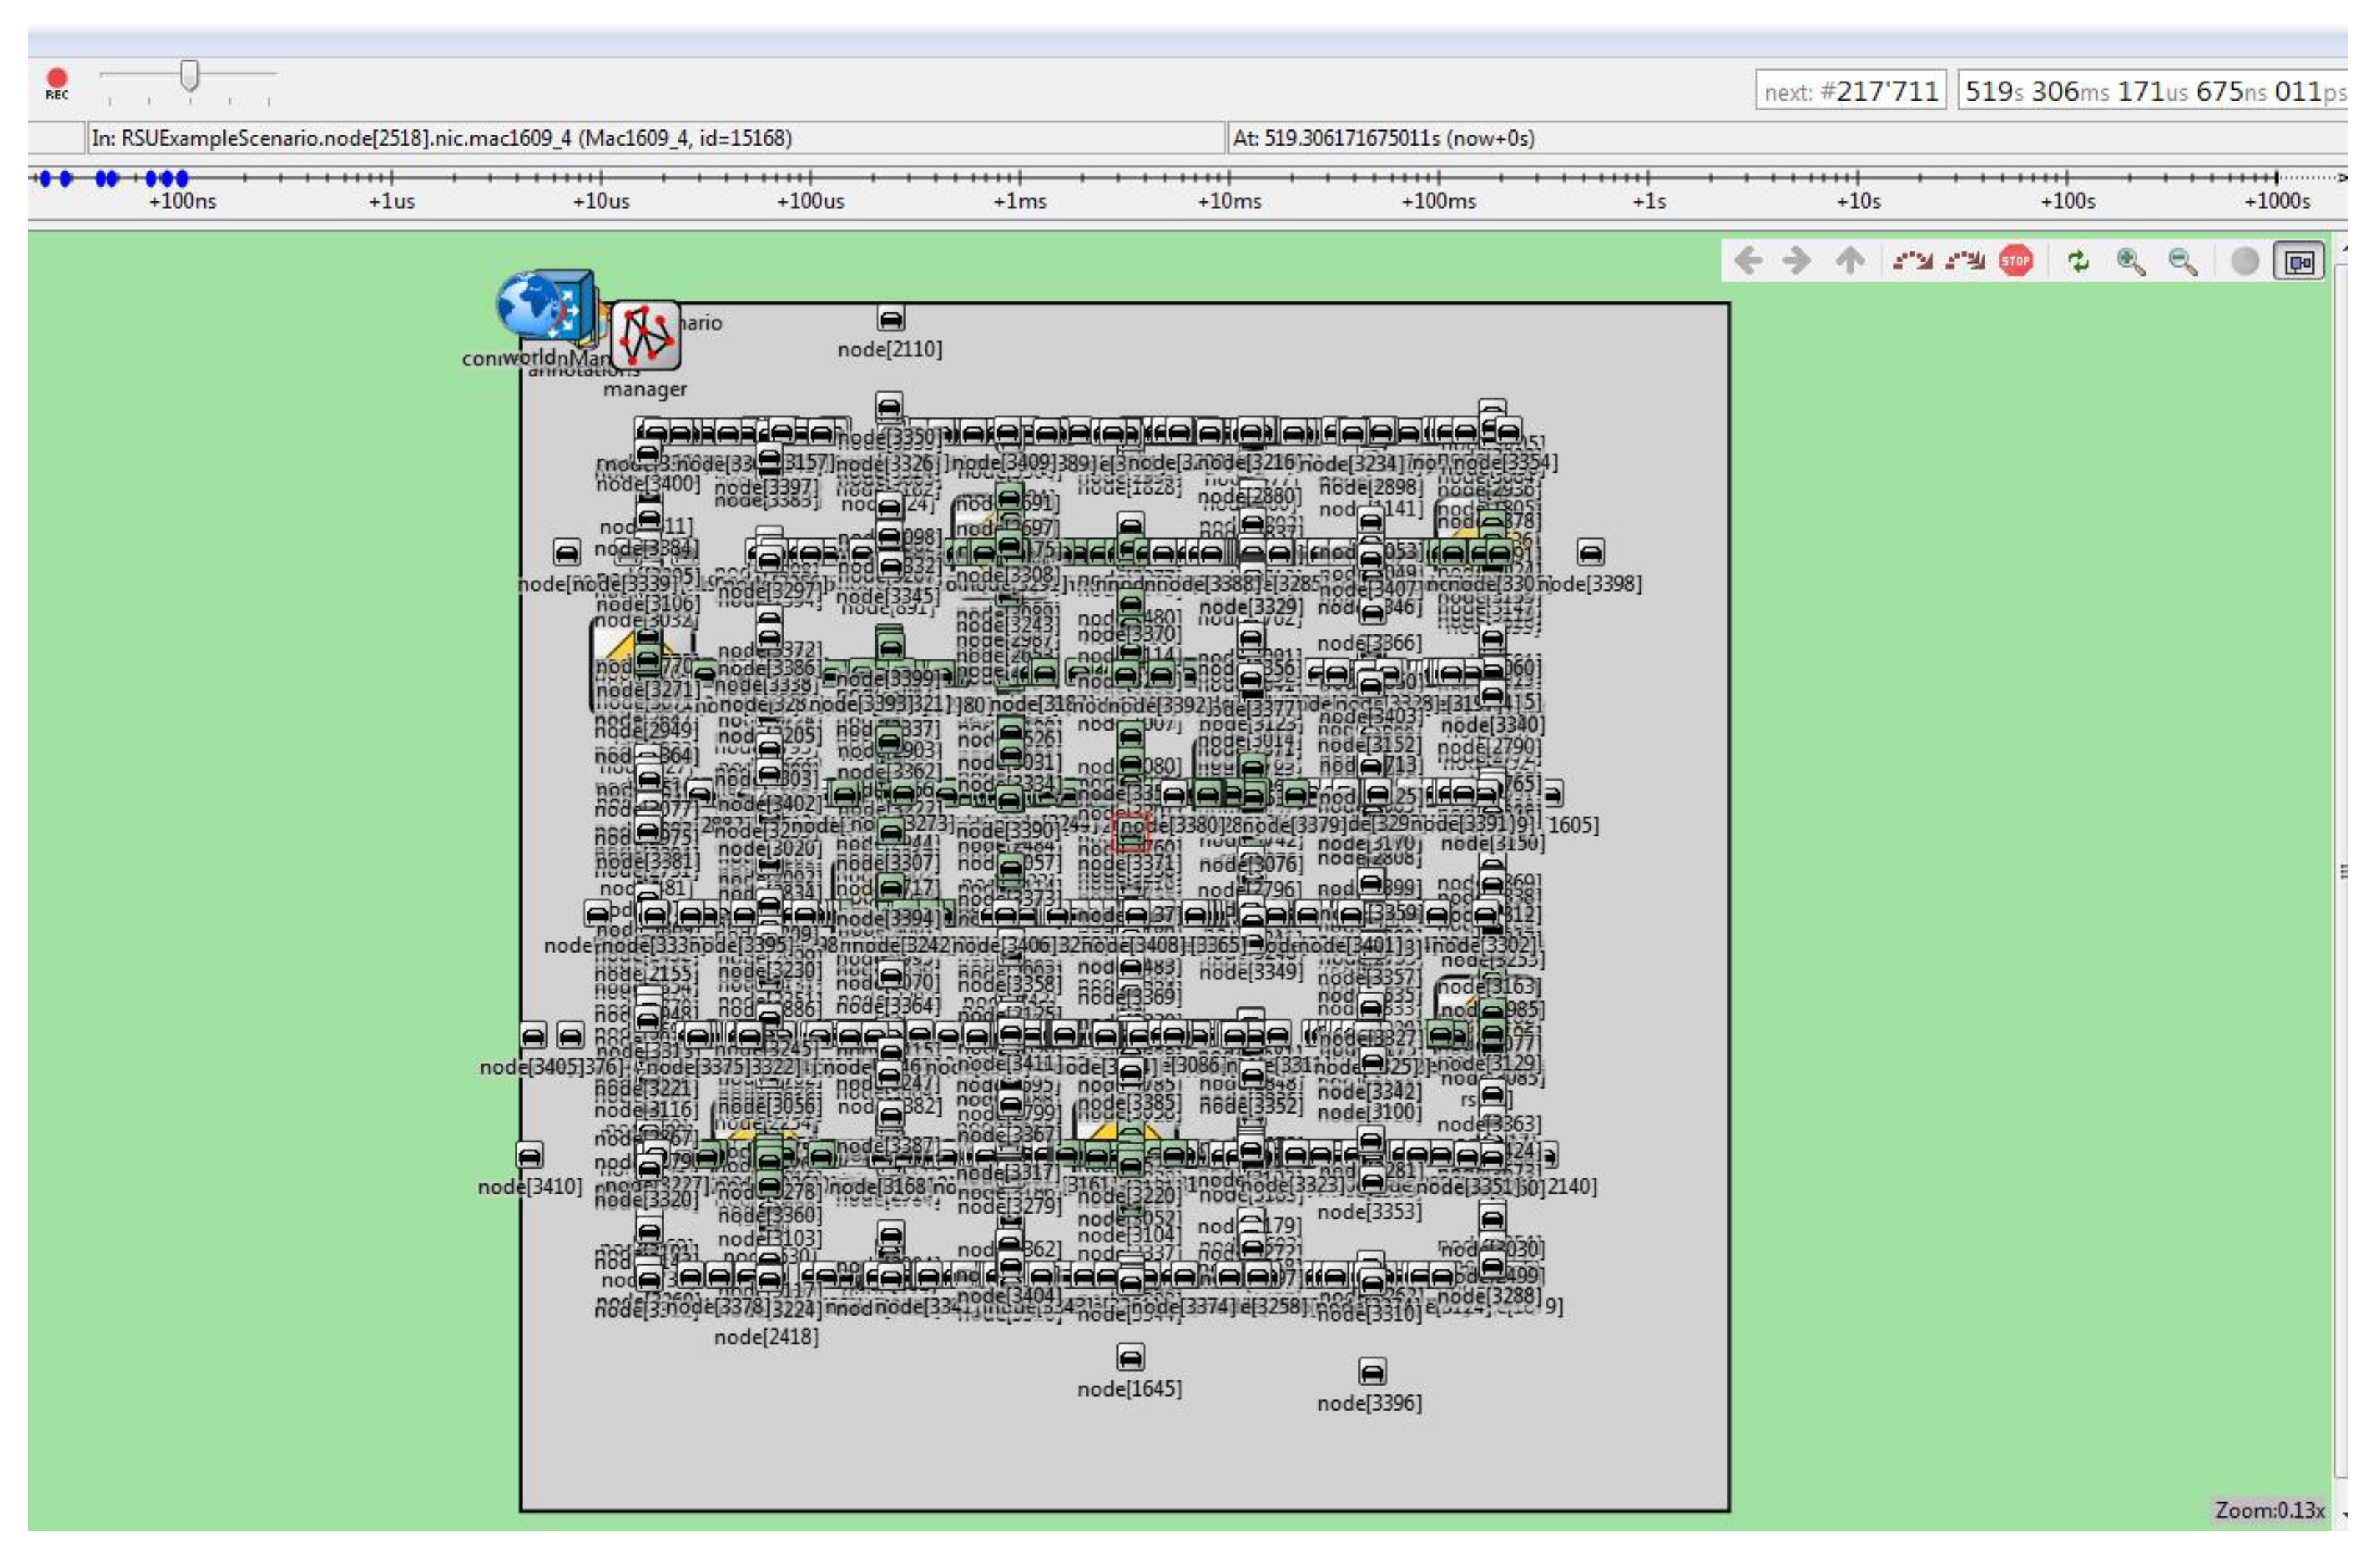
Task: Click the gray circle toolbar button
Action: pos(2245,261)
